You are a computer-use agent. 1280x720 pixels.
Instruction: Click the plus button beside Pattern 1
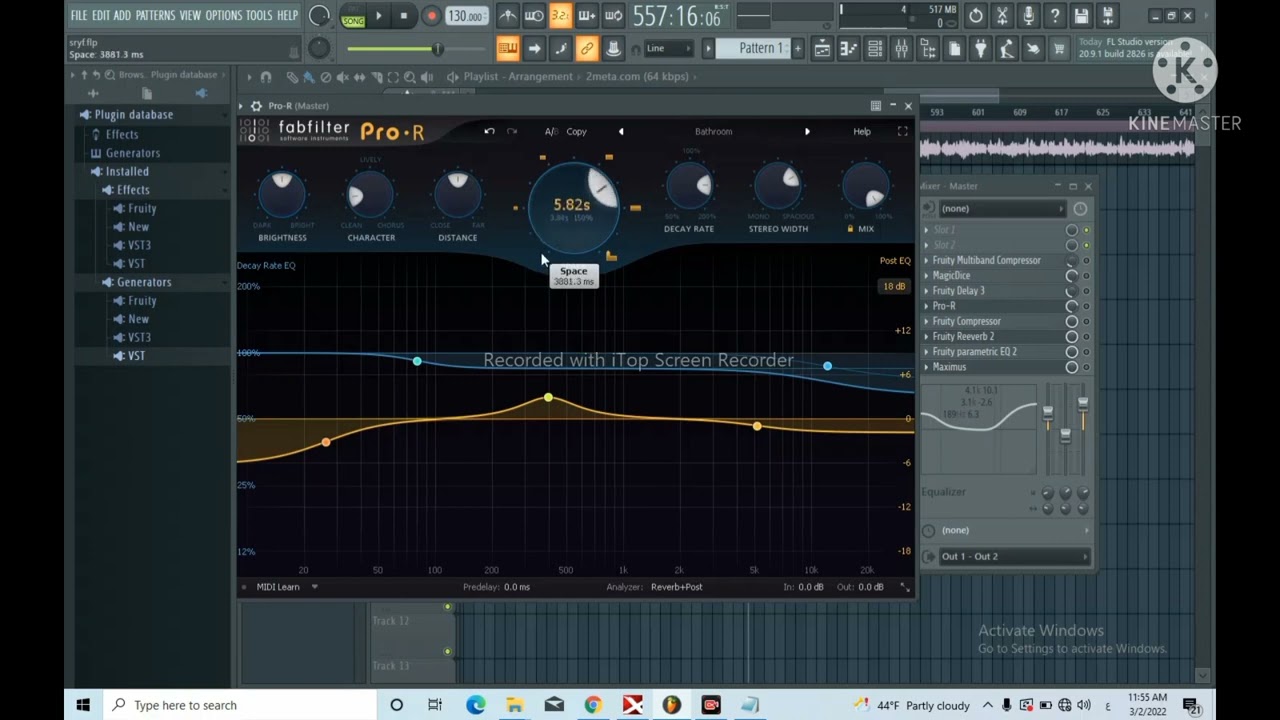click(x=797, y=48)
